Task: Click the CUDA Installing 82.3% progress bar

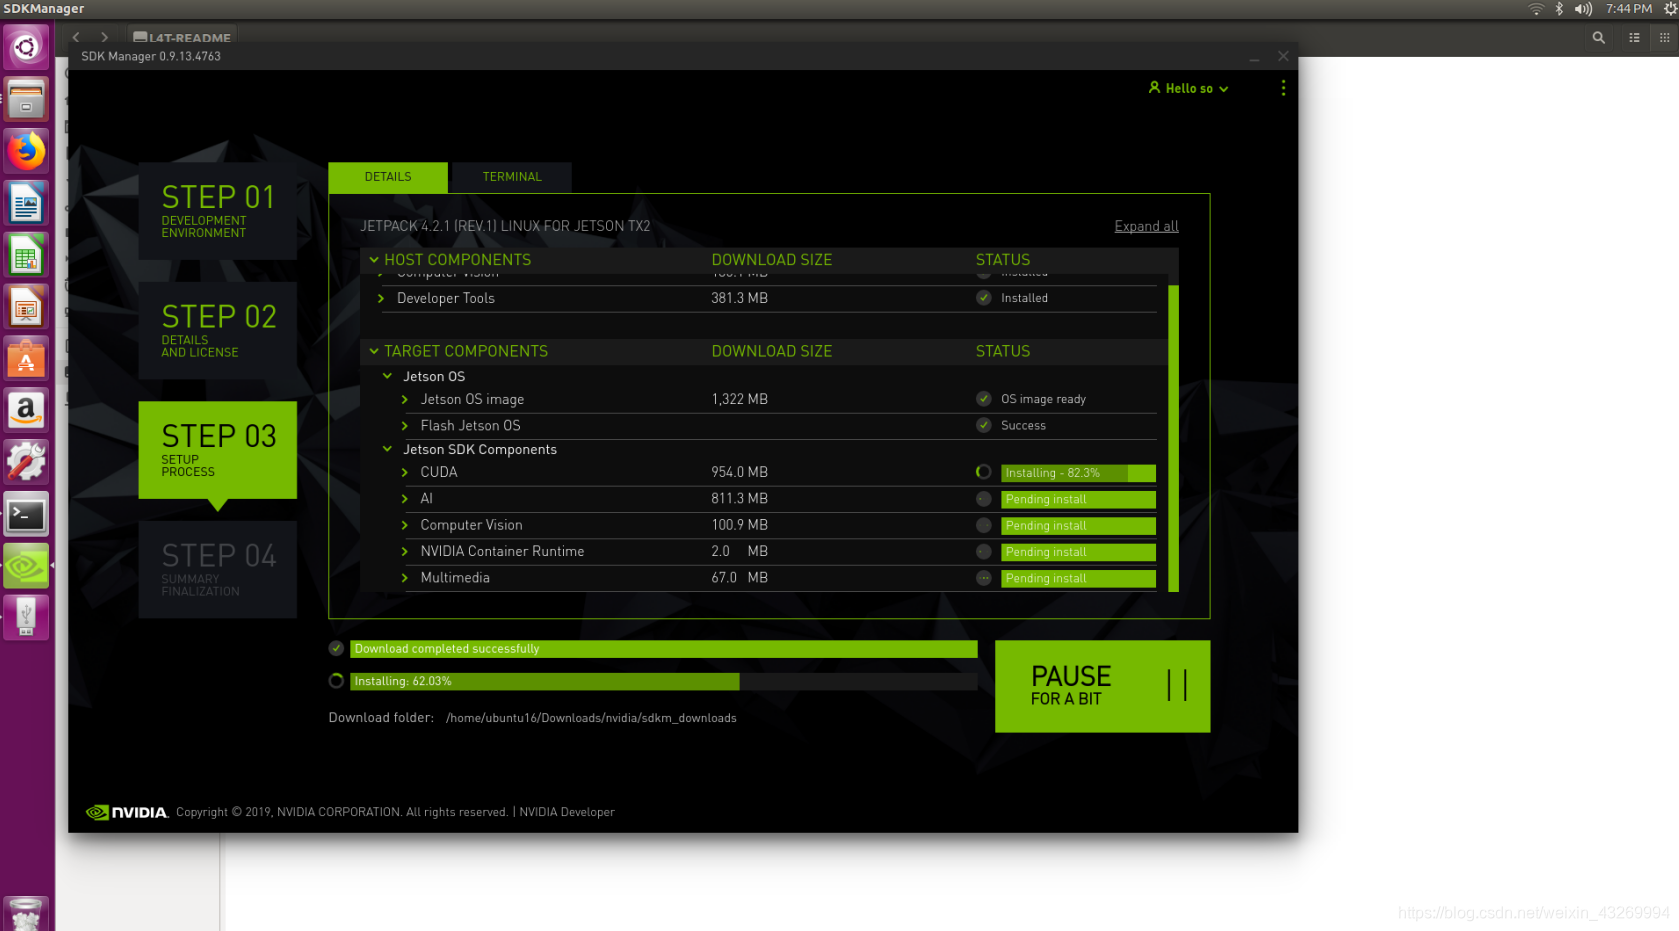Action: pyautogui.click(x=1078, y=473)
